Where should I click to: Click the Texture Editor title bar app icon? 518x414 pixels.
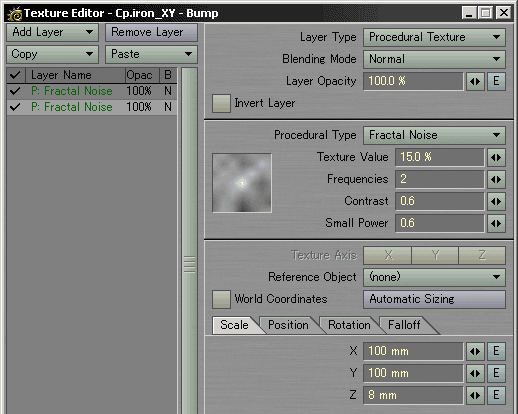[x=15, y=14]
